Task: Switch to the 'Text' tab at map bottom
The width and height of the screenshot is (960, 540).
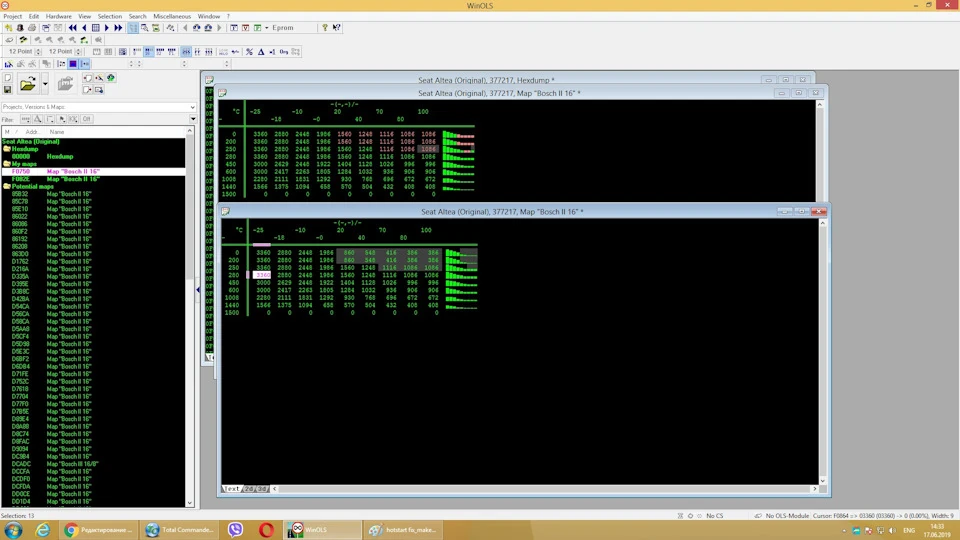Action: 232,489
